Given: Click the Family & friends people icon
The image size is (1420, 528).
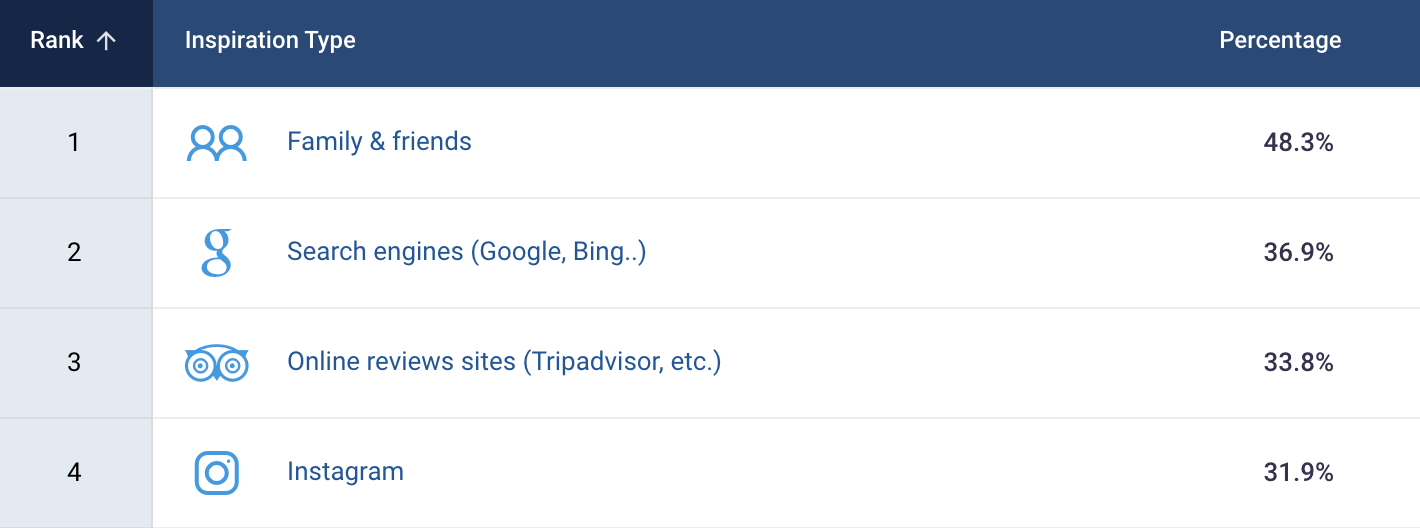Looking at the screenshot, I should point(216,143).
